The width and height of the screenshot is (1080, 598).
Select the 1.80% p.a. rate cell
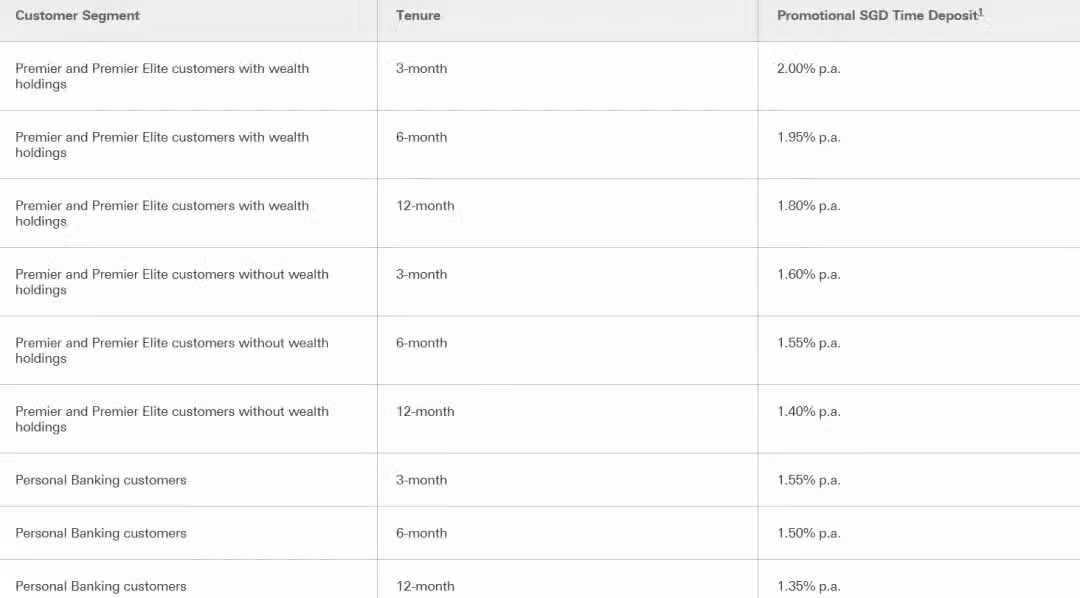click(809, 205)
